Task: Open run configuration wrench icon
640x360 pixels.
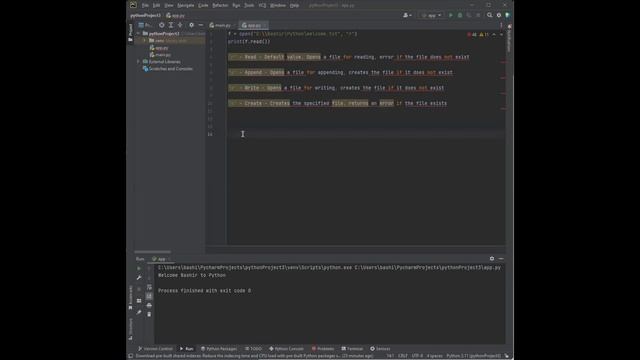Action: click(139, 278)
